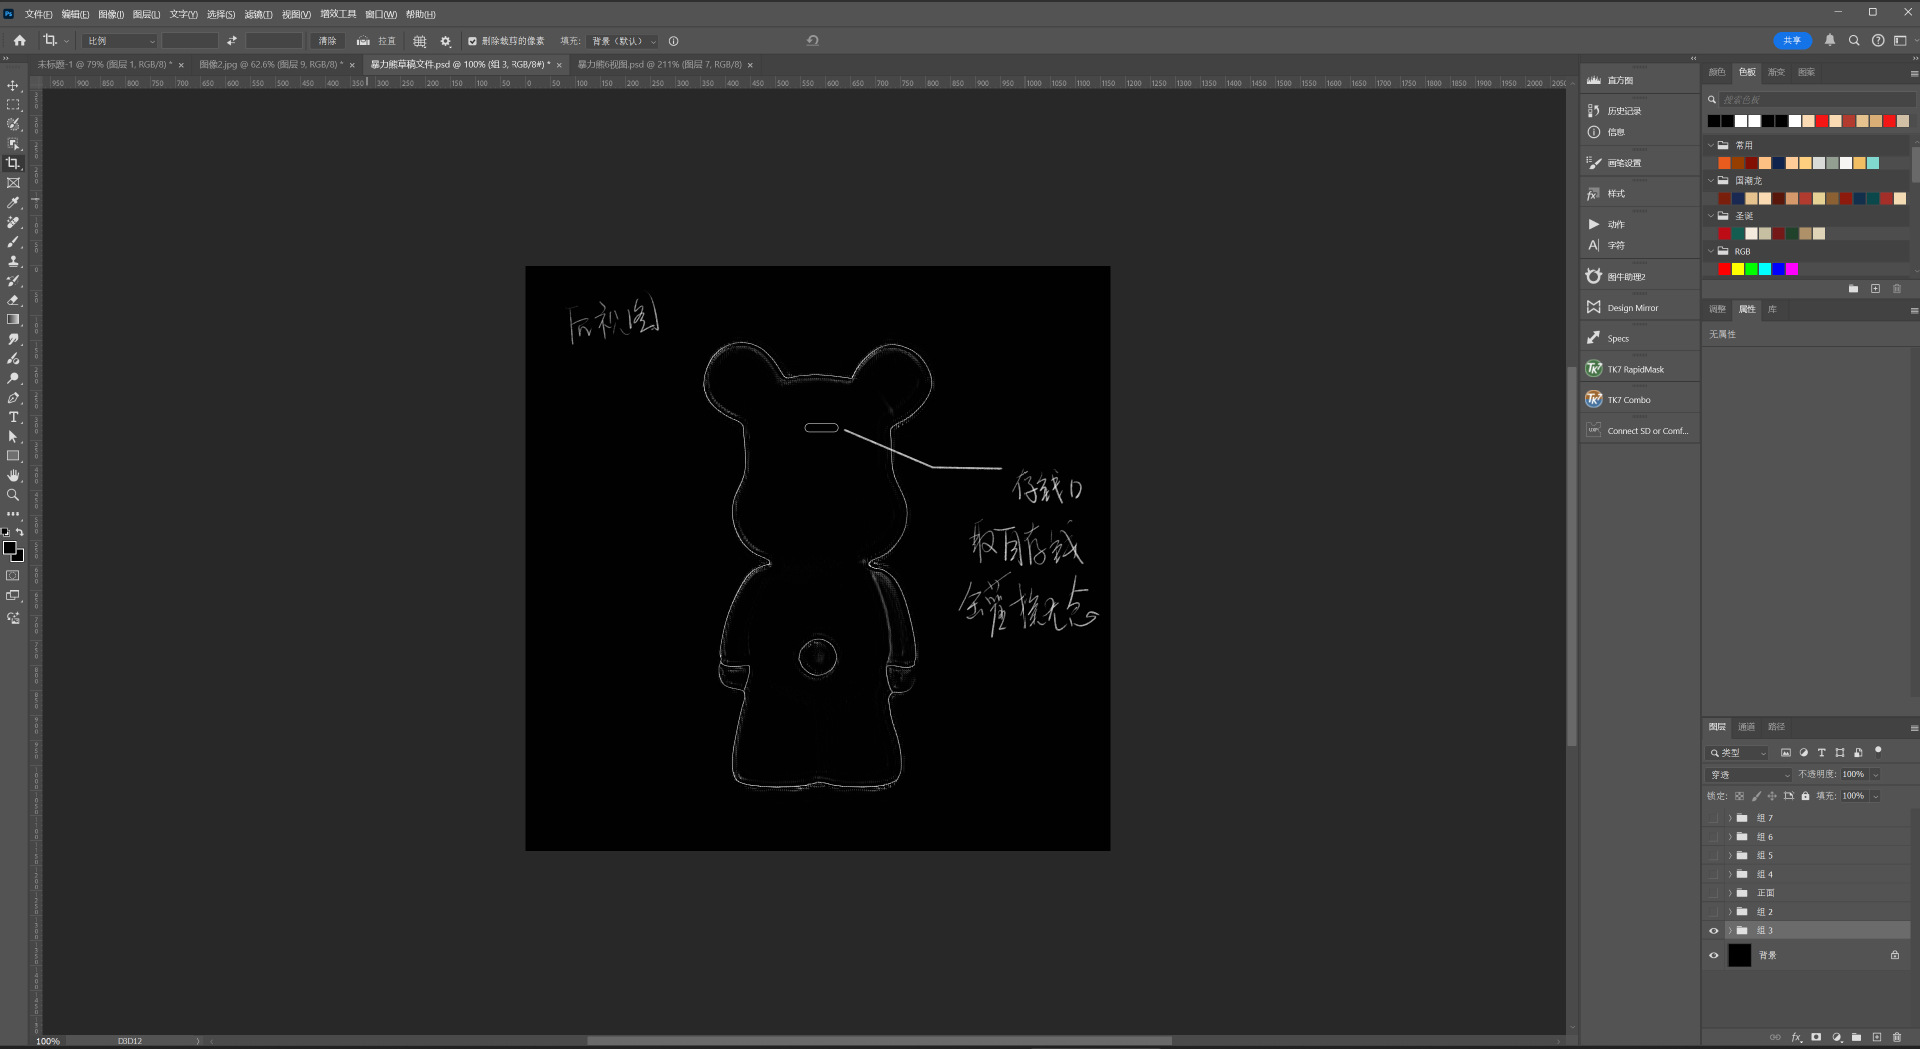Toggle the 删除裁剪的像素 checkbox
This screenshot has height=1049, width=1920.
point(472,41)
